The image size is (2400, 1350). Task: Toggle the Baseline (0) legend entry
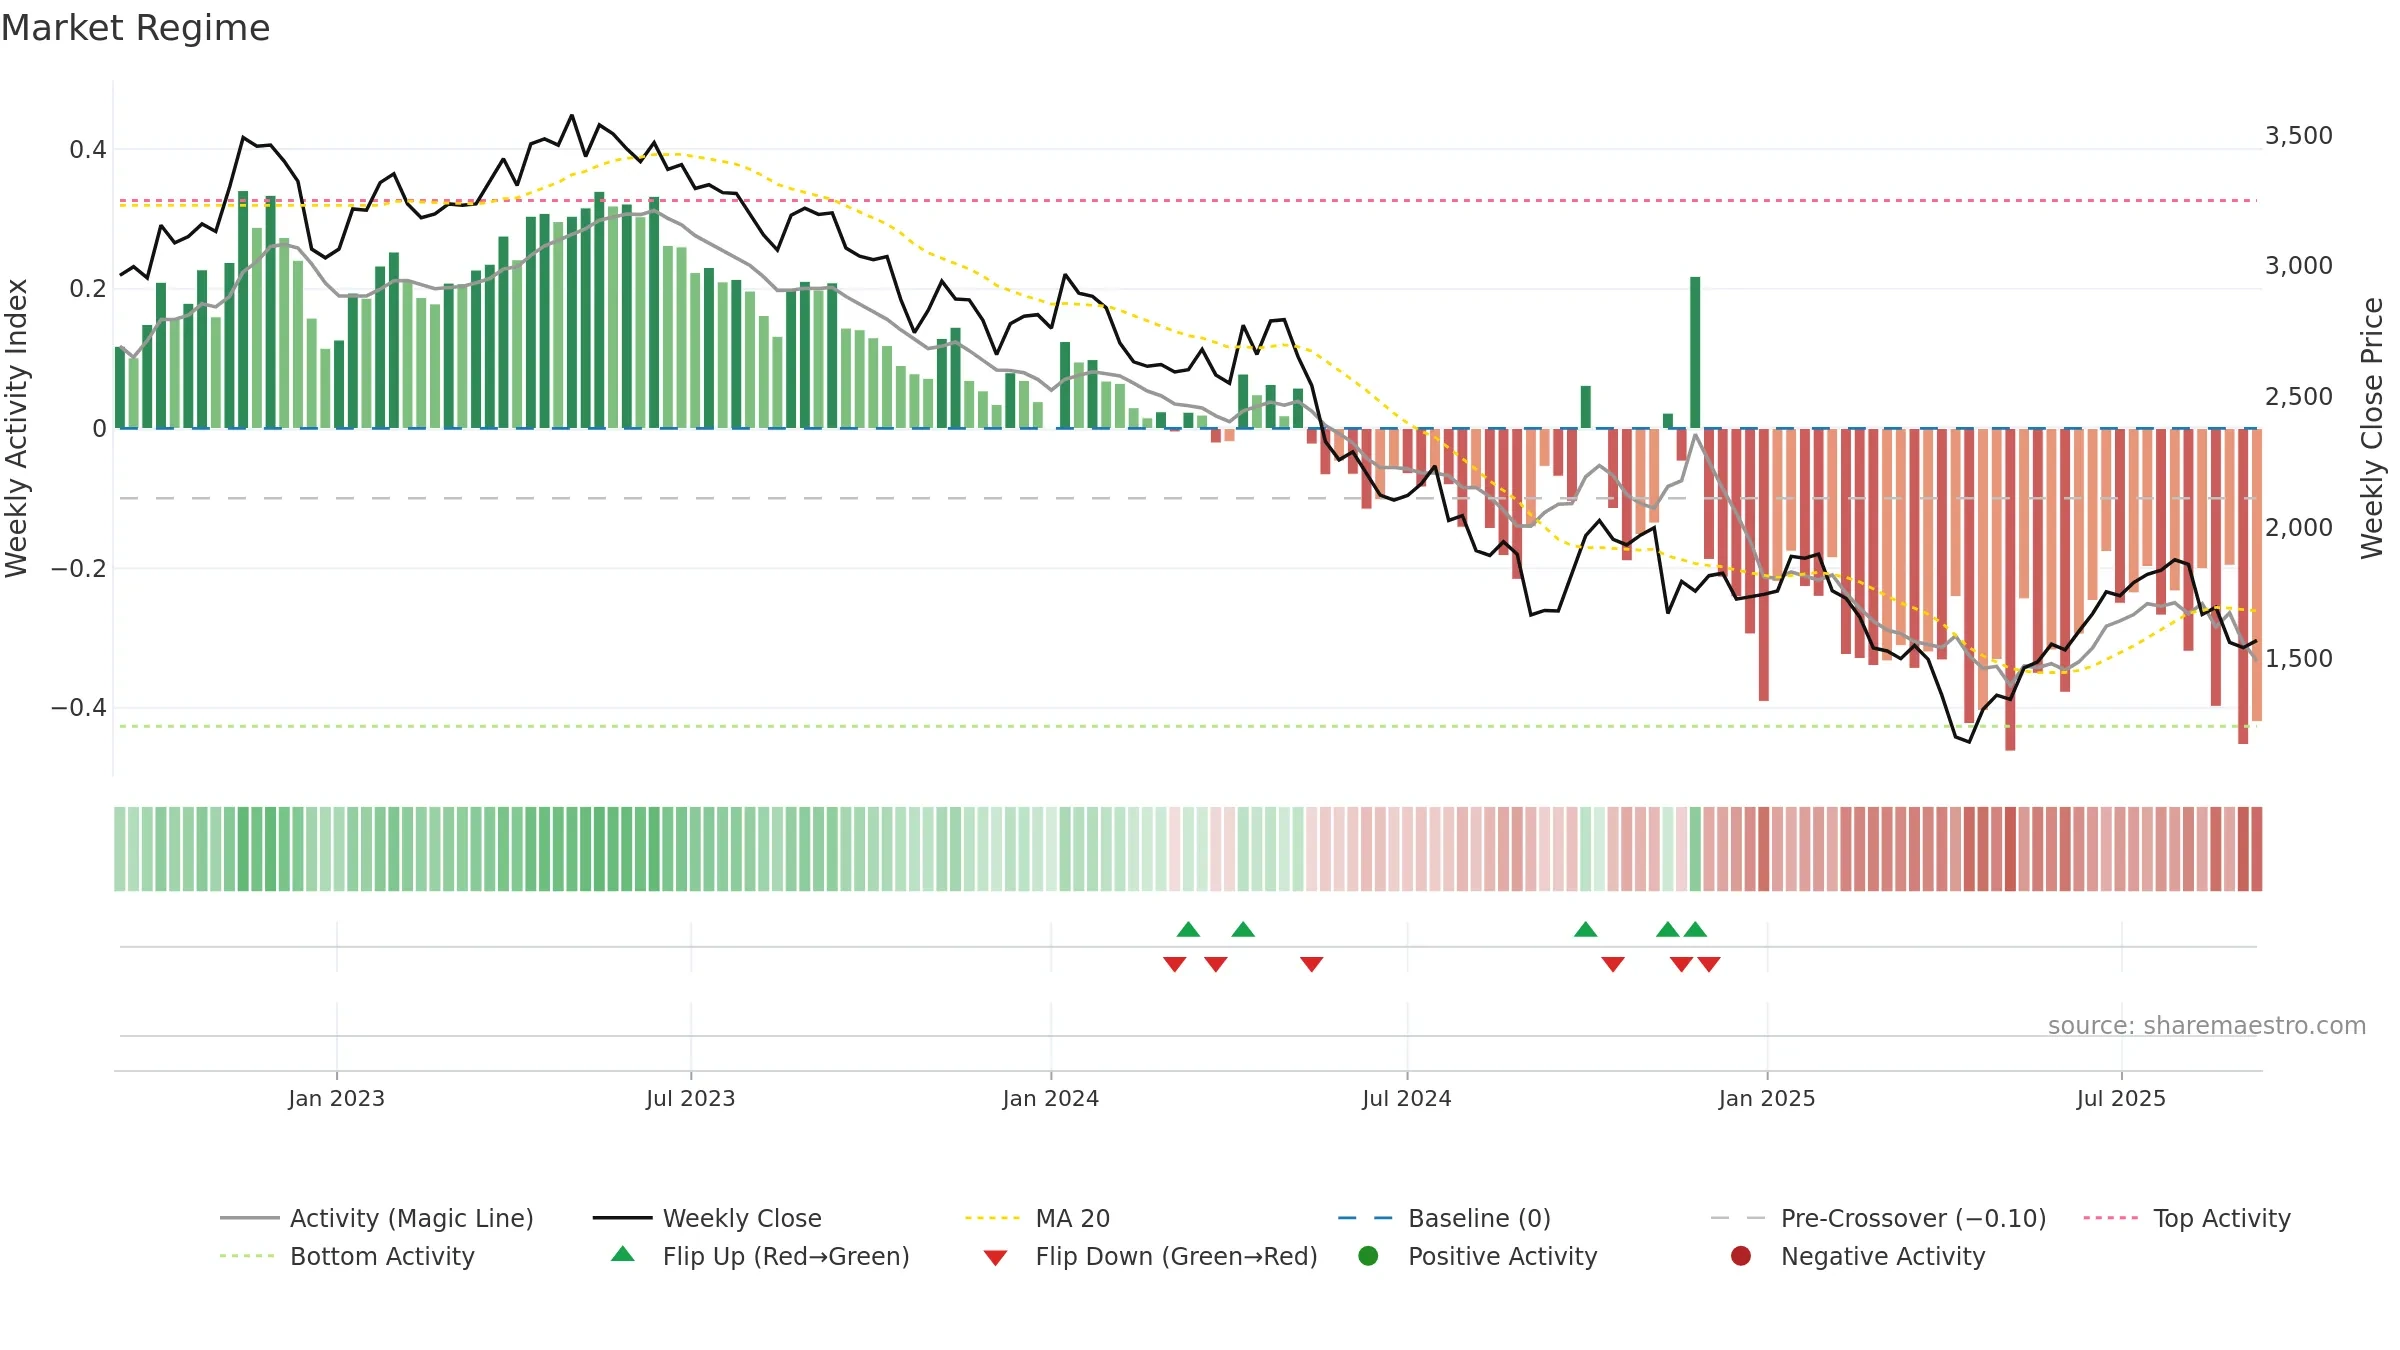(x=1444, y=1218)
